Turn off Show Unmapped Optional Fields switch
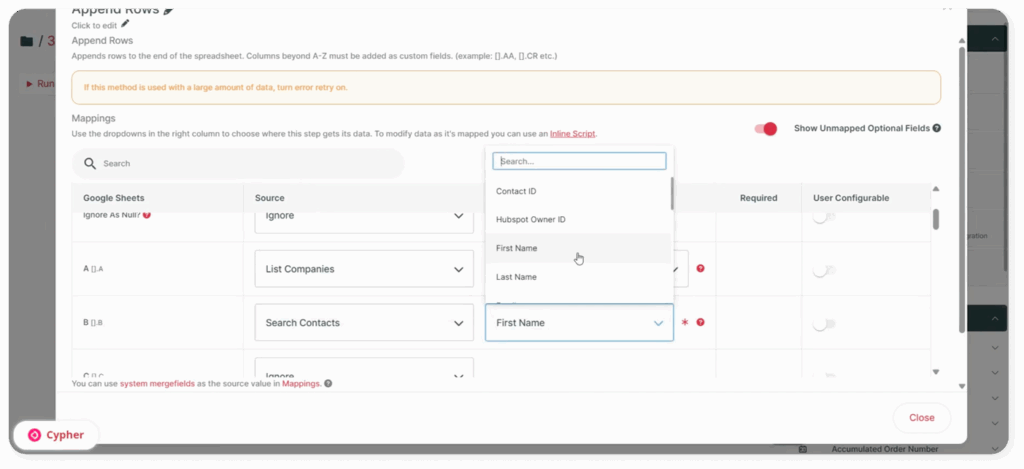 pos(765,129)
